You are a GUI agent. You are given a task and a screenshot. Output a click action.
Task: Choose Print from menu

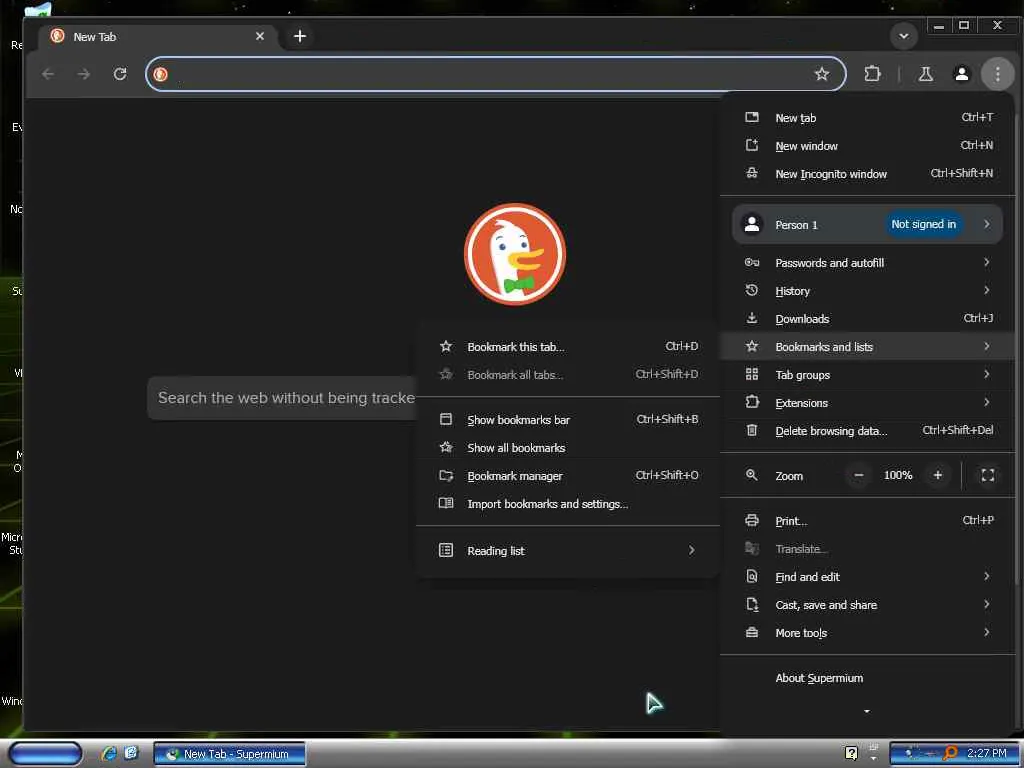(868, 521)
